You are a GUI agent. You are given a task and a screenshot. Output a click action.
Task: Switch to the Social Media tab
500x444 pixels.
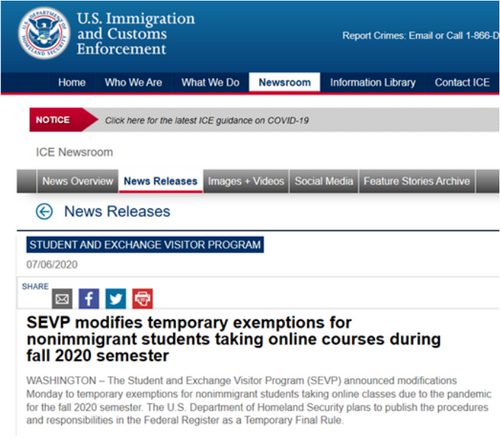[324, 181]
